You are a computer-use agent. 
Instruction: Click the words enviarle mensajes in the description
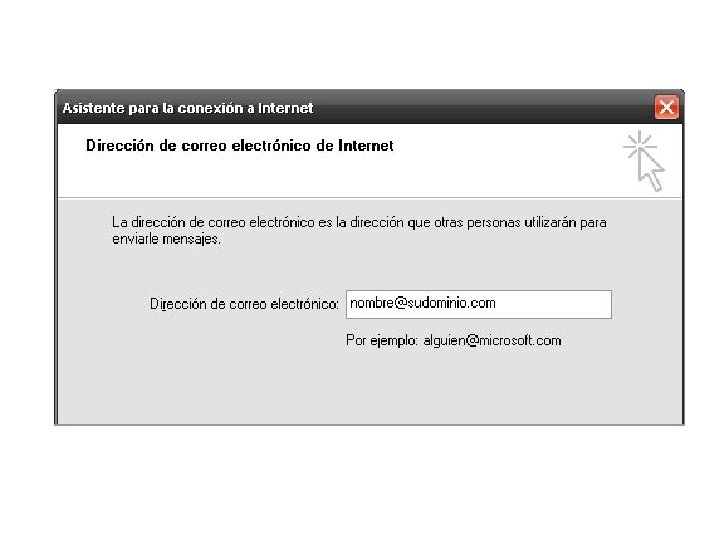pyautogui.click(x=166, y=239)
